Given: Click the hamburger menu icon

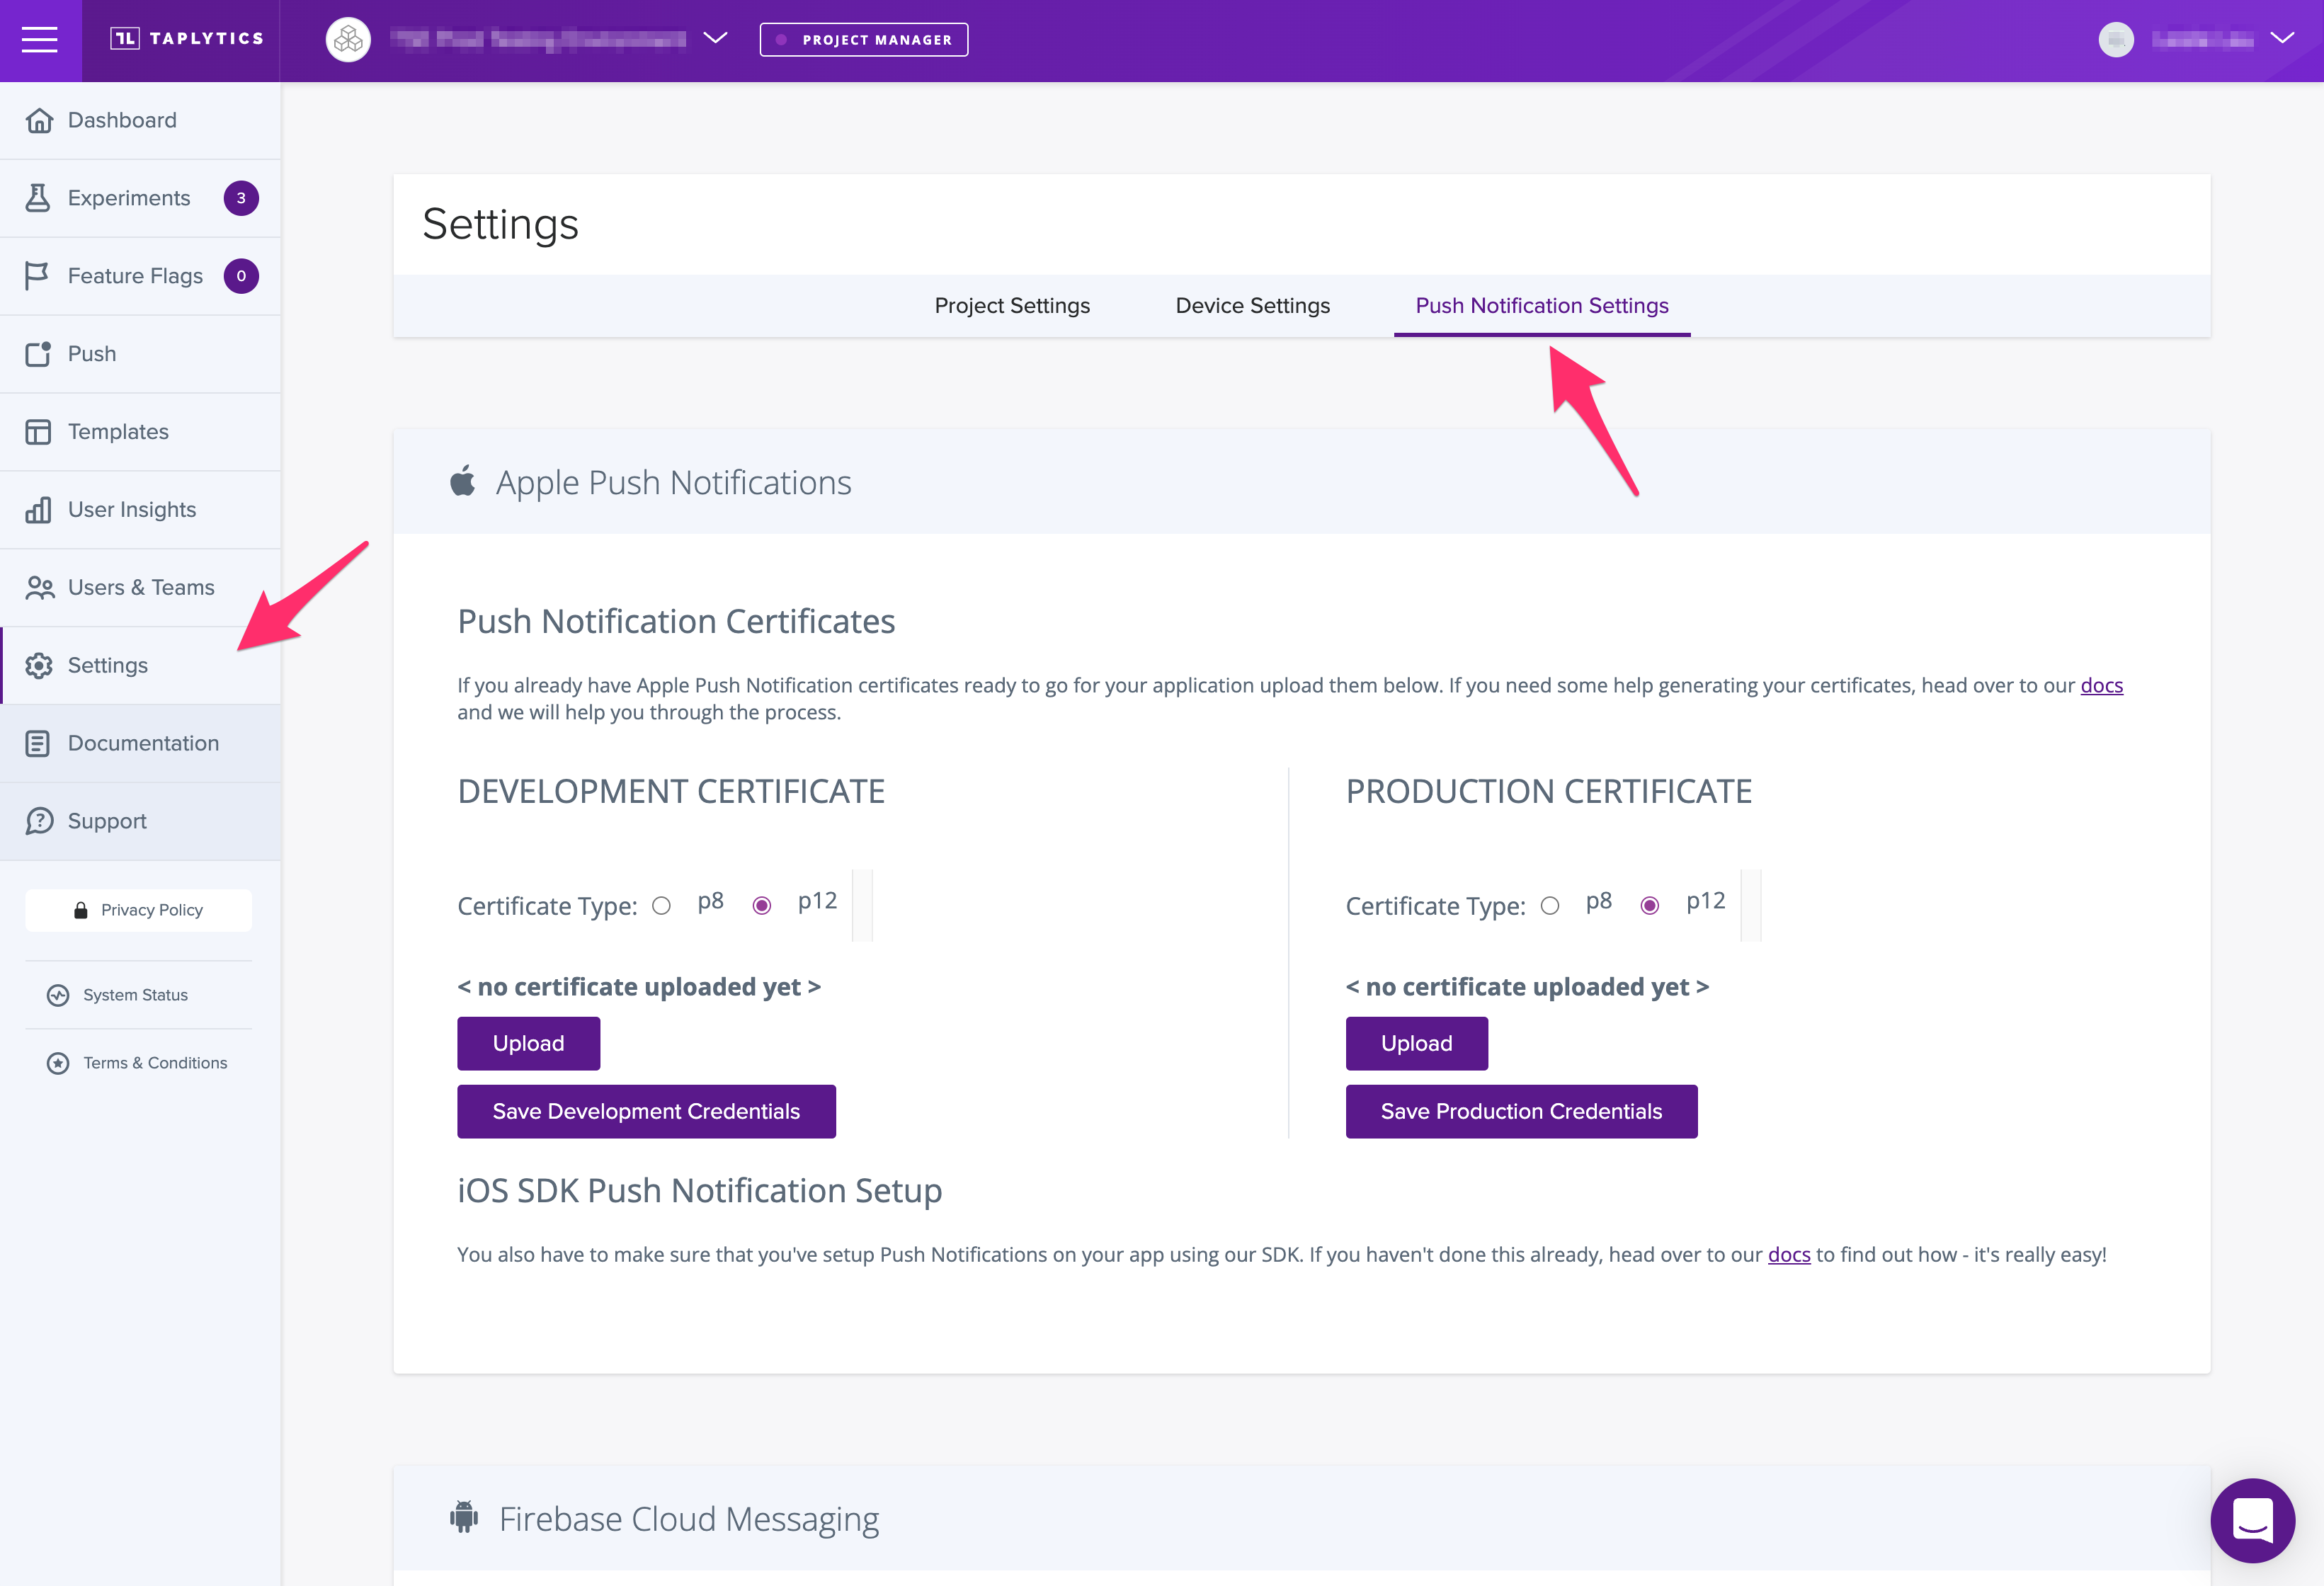Looking at the screenshot, I should pos(40,40).
